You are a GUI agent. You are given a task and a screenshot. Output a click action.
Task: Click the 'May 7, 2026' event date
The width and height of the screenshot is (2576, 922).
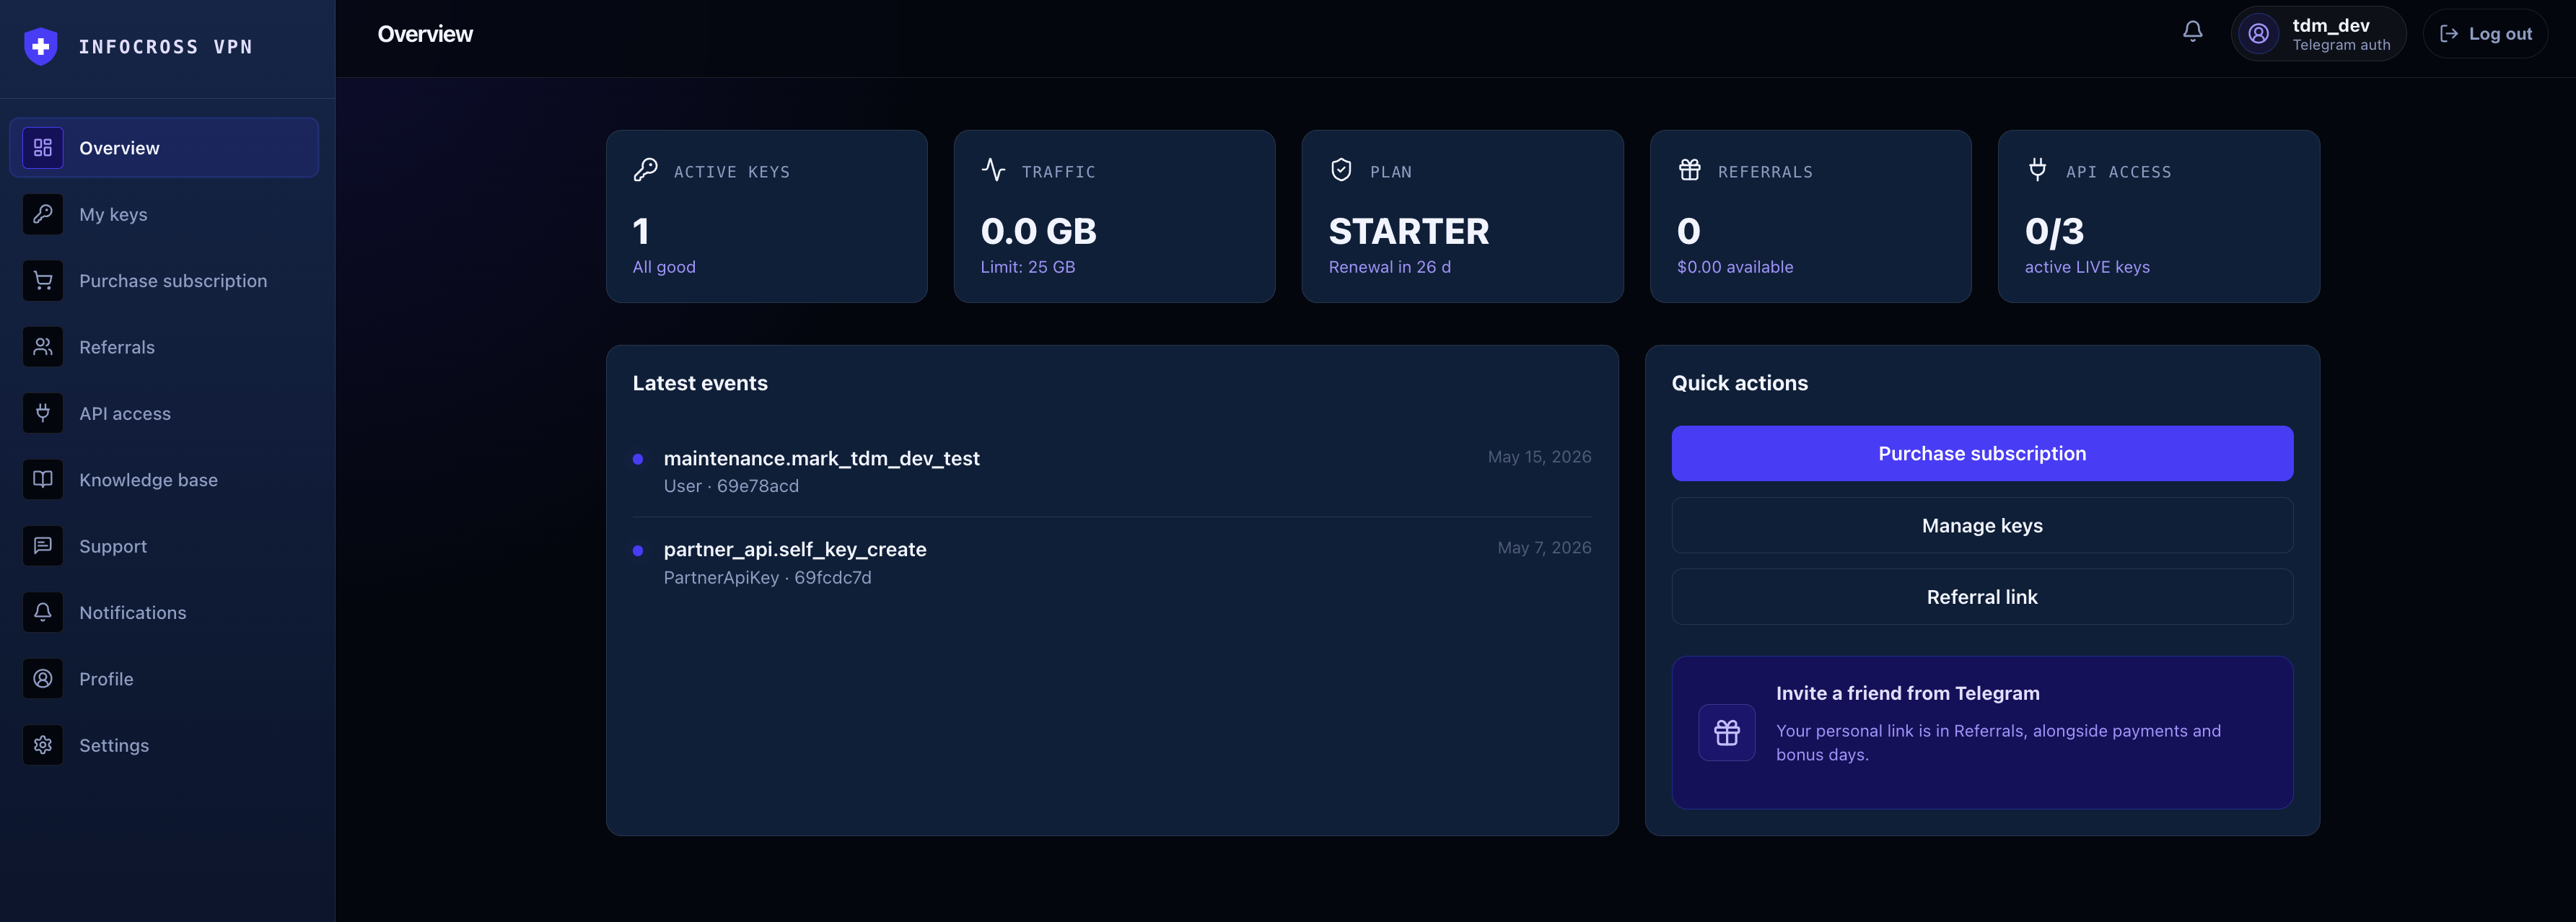[1544, 548]
